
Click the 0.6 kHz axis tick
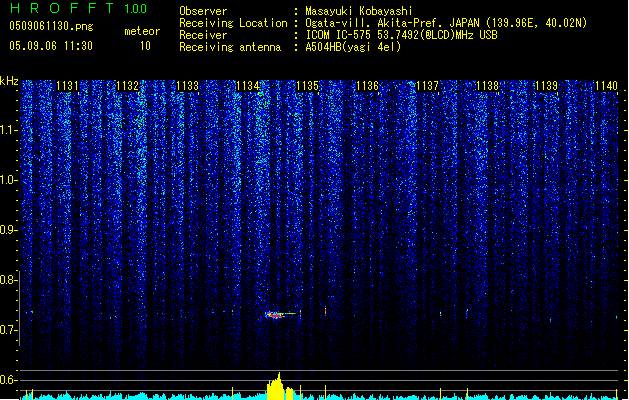tap(9, 380)
